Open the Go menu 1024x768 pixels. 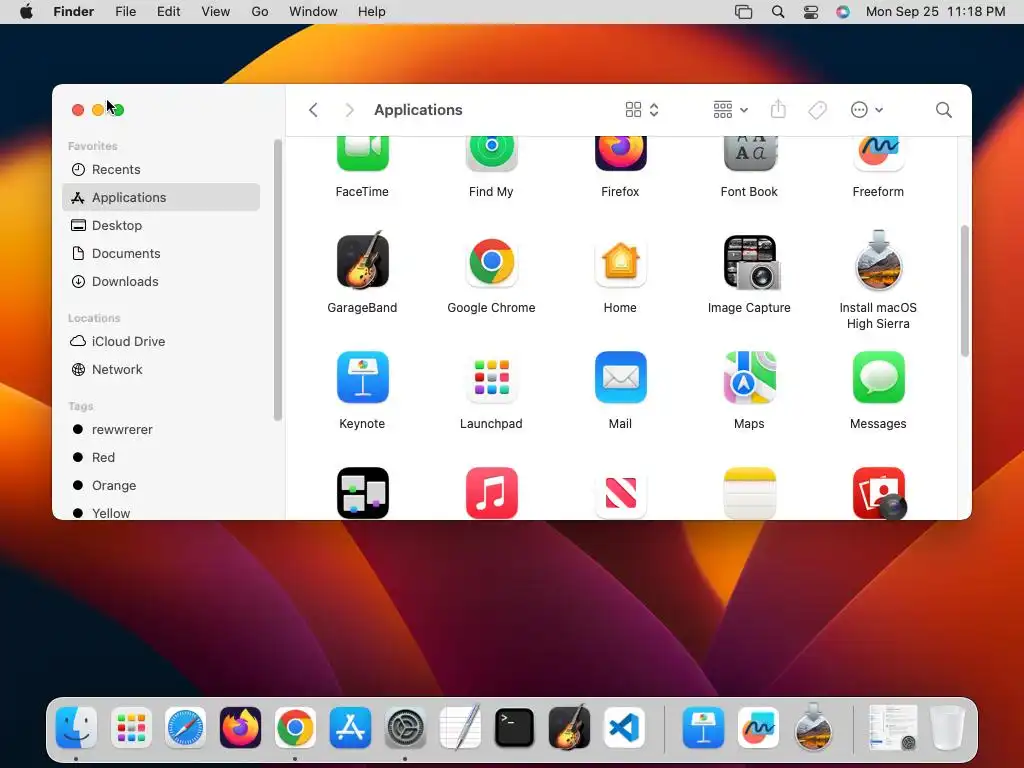[260, 12]
